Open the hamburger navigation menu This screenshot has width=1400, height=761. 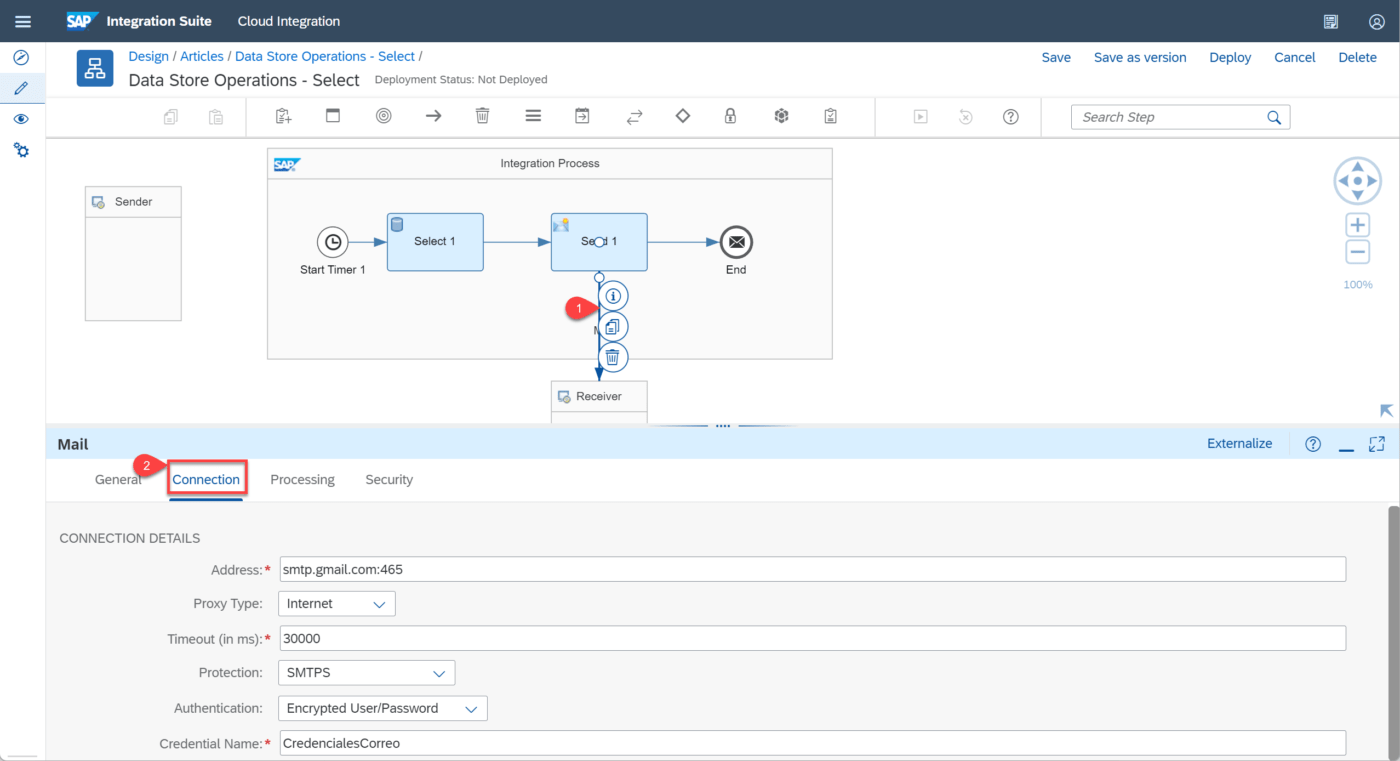point(22,21)
